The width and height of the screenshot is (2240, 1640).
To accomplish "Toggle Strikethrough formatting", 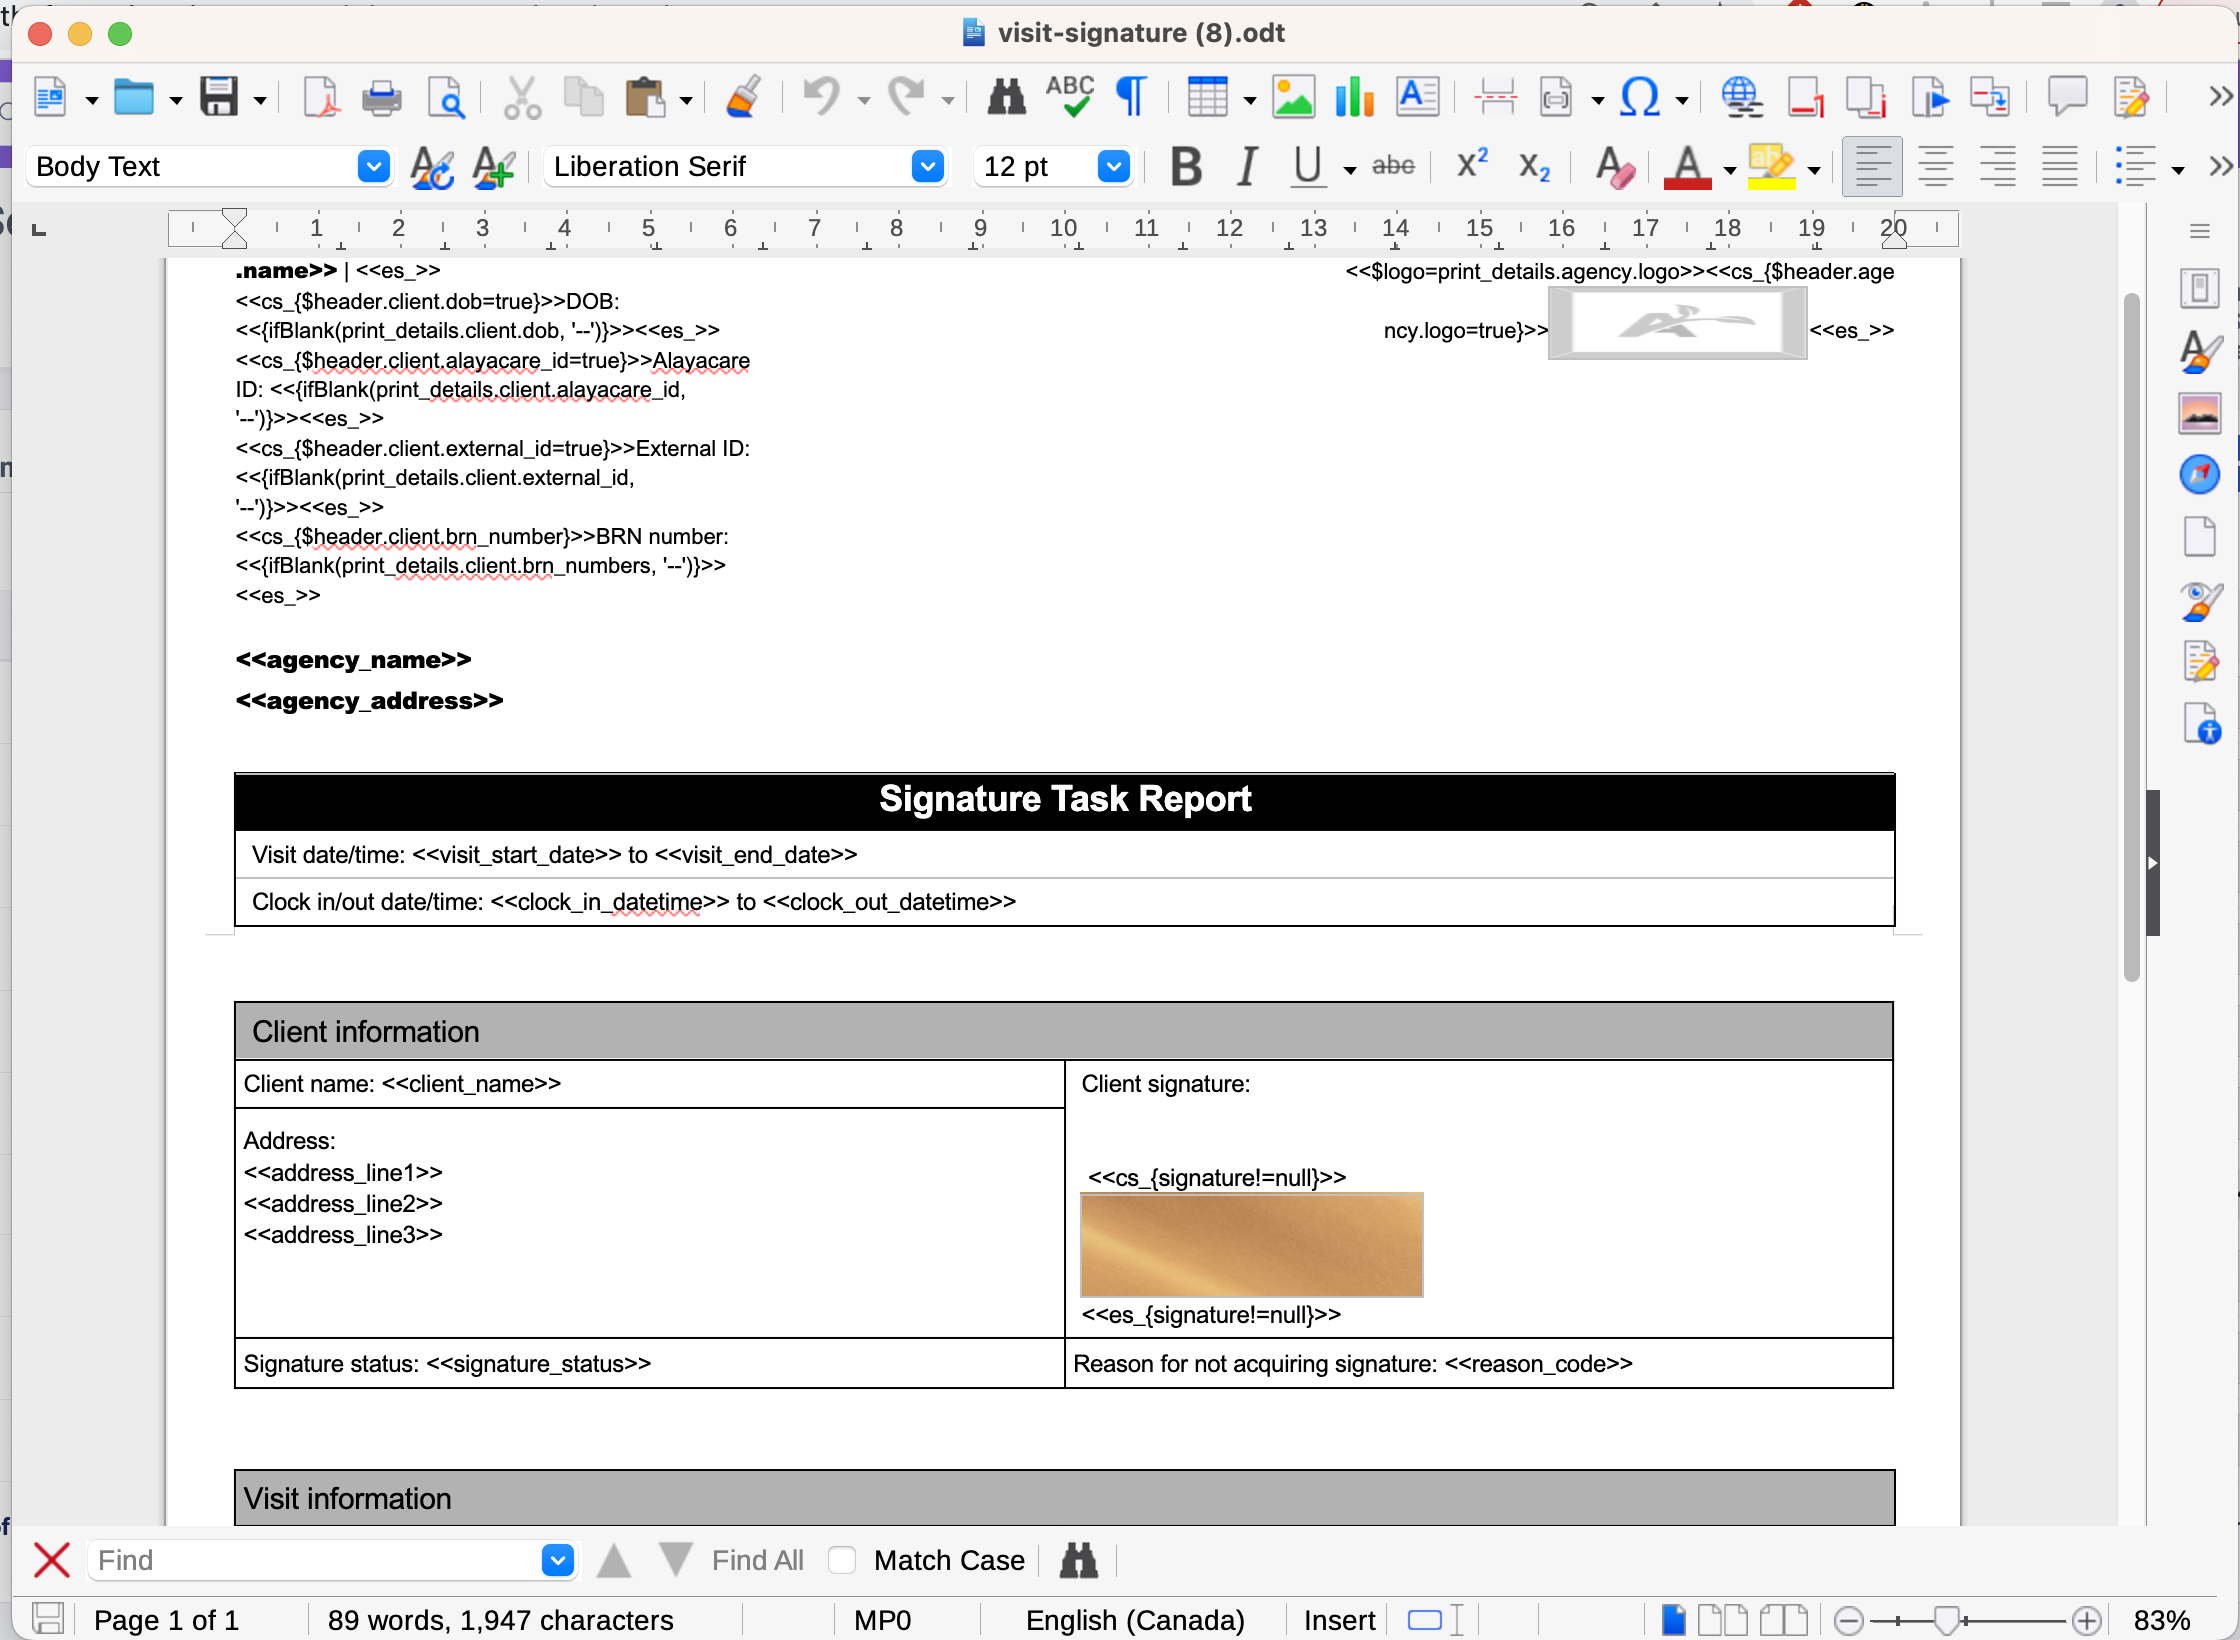I will click(1393, 166).
